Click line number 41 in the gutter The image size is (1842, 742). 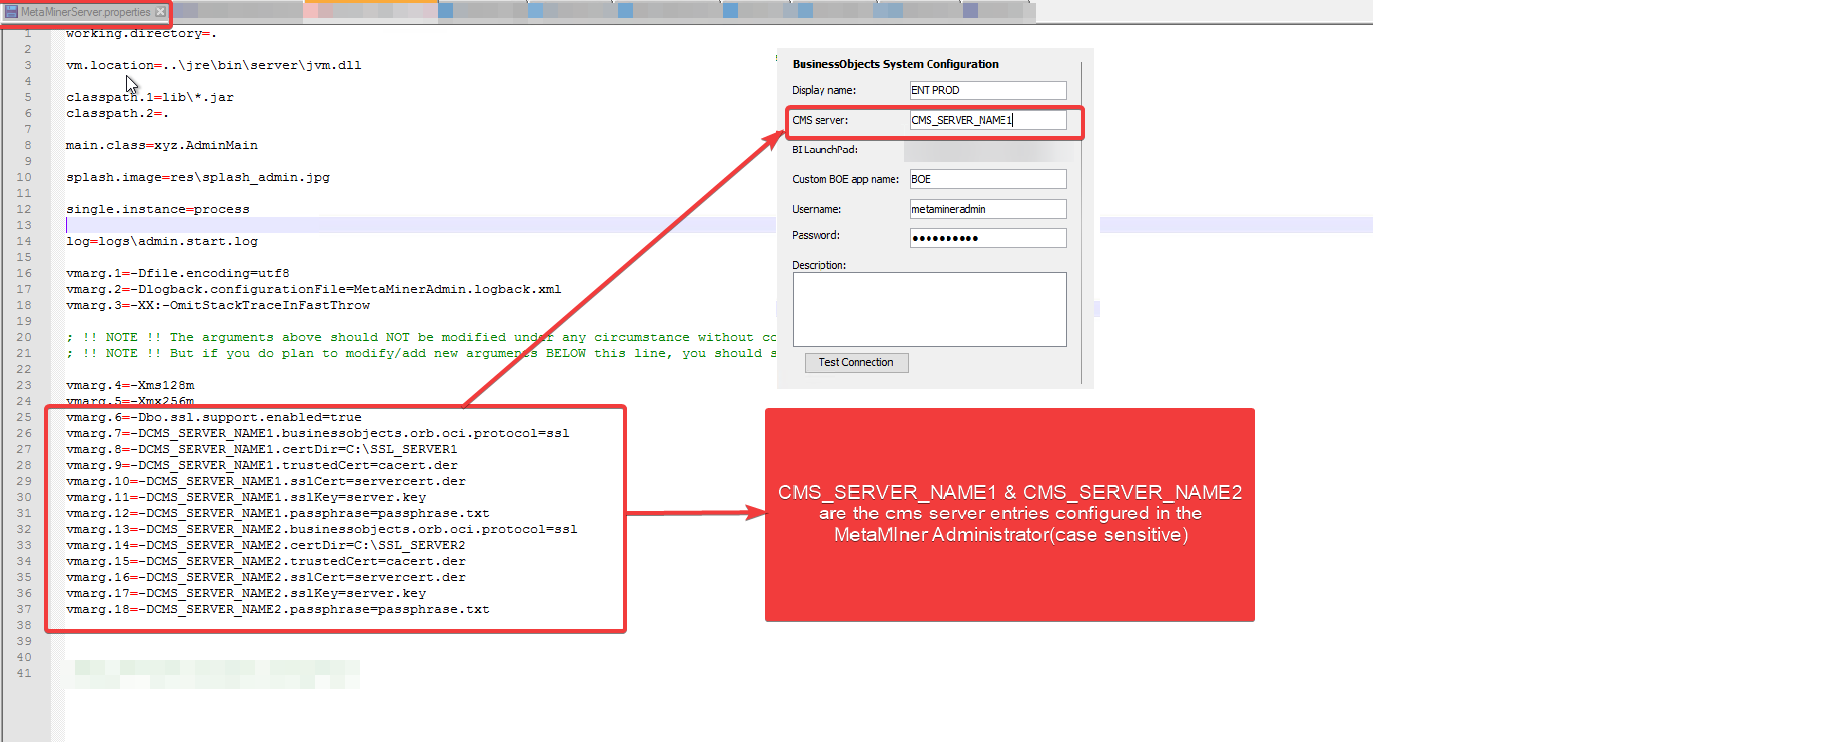pyautogui.click(x=24, y=674)
